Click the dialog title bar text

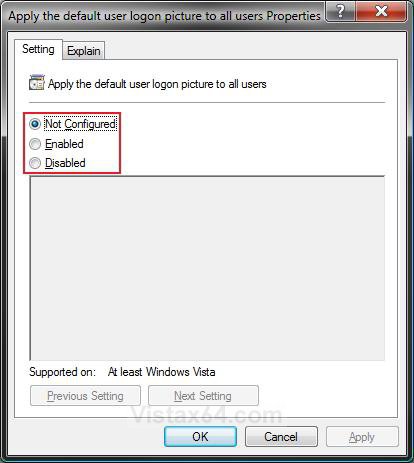164,16
